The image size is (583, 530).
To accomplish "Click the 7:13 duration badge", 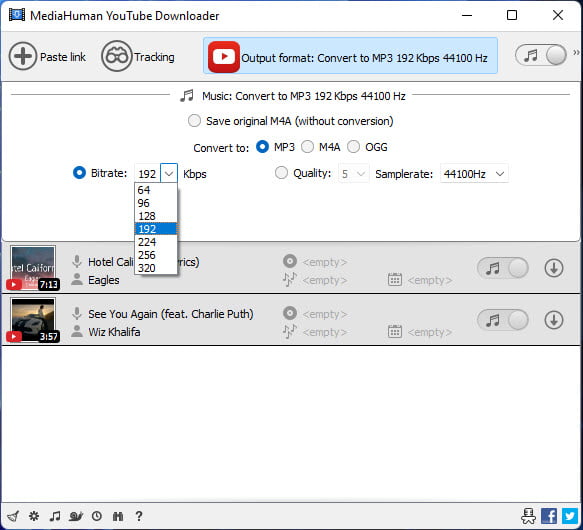I will [49, 285].
